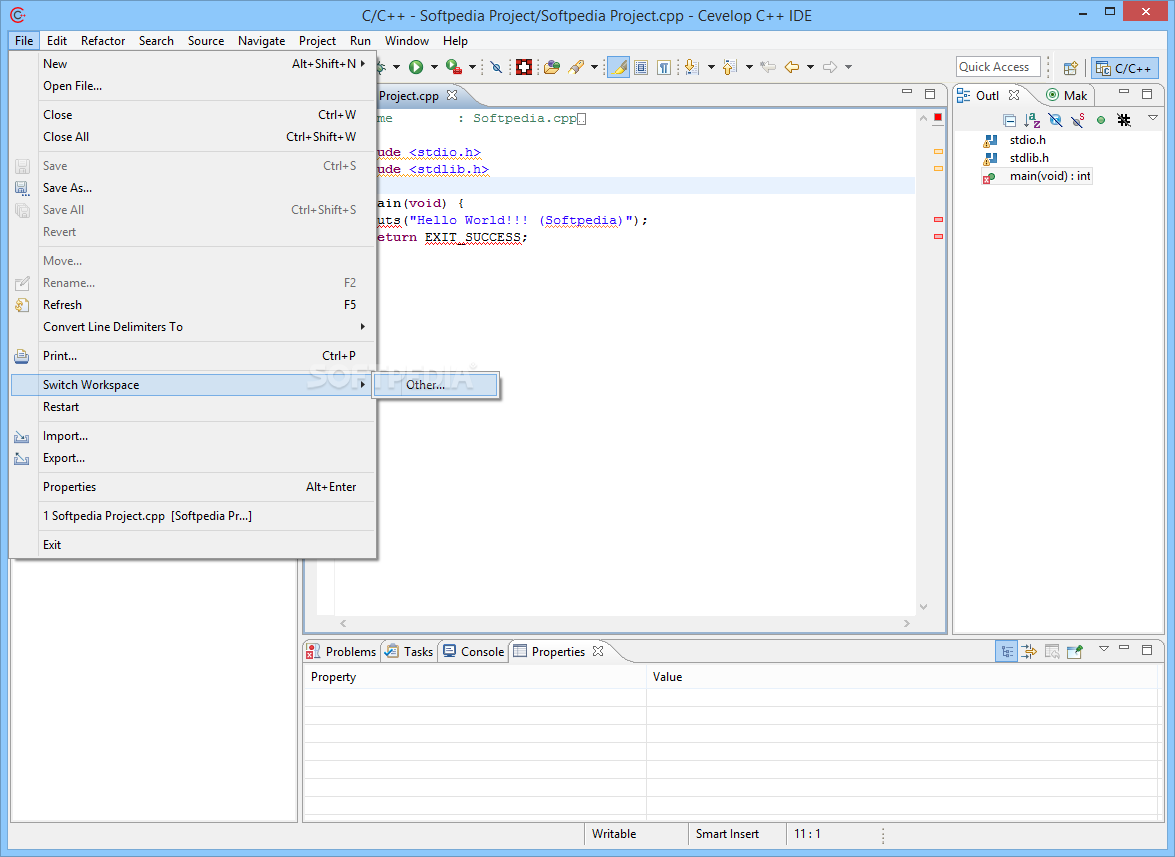Screen dimensions: 1175x857
Task: Toggle Hide Inactive Elements in Outline
Action: click(1123, 120)
